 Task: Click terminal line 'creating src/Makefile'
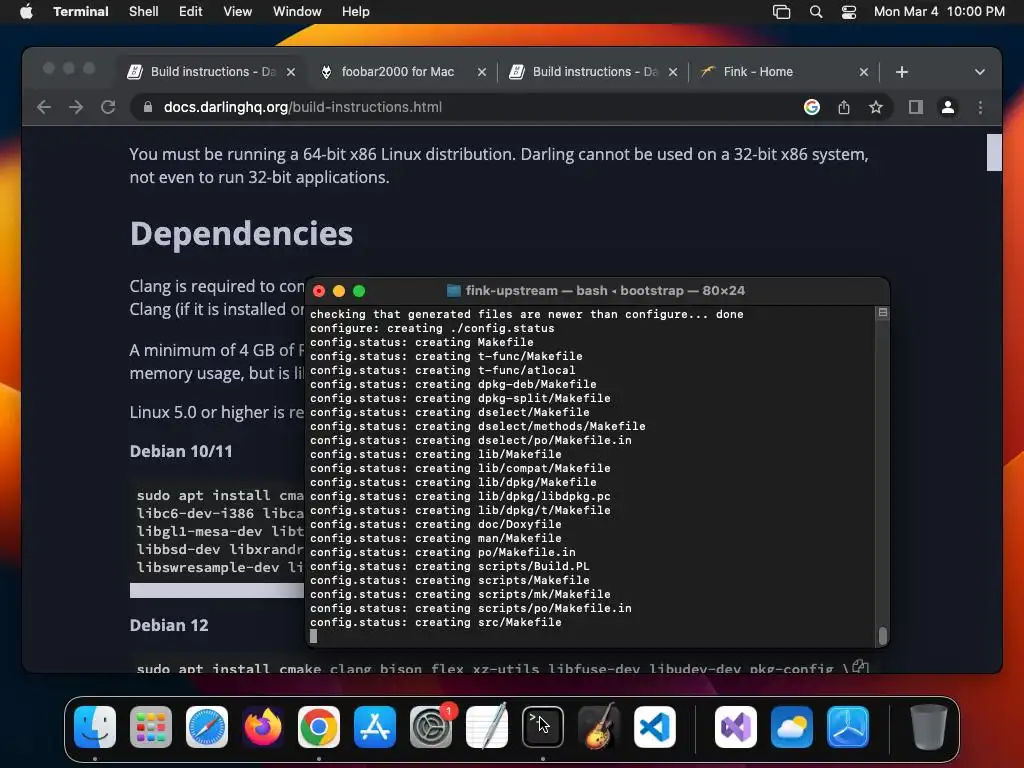(x=436, y=622)
